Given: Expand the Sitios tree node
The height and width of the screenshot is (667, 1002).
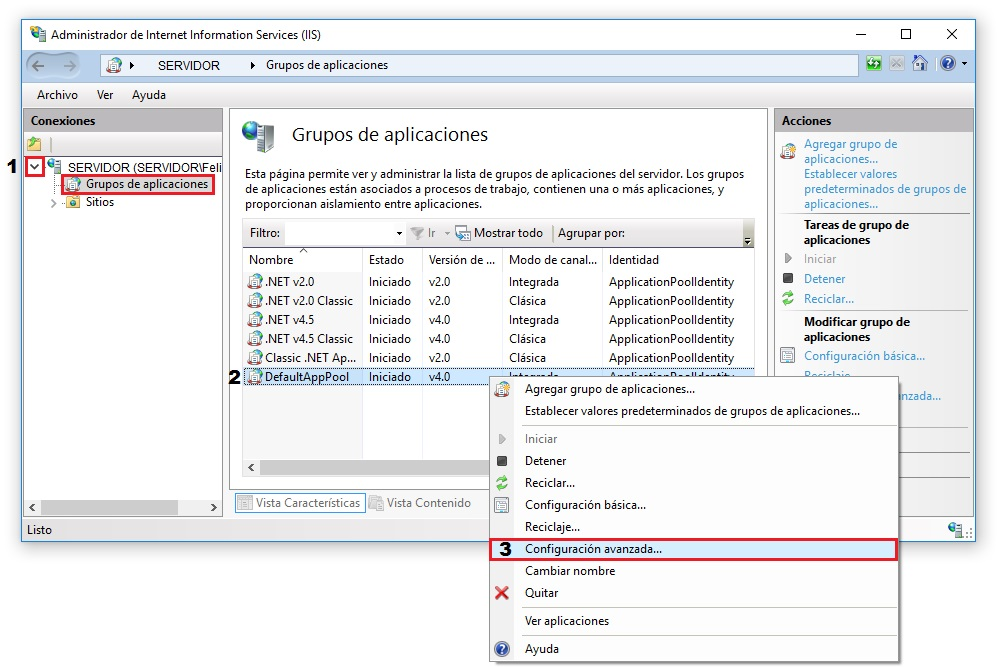Looking at the screenshot, I should click(x=54, y=203).
